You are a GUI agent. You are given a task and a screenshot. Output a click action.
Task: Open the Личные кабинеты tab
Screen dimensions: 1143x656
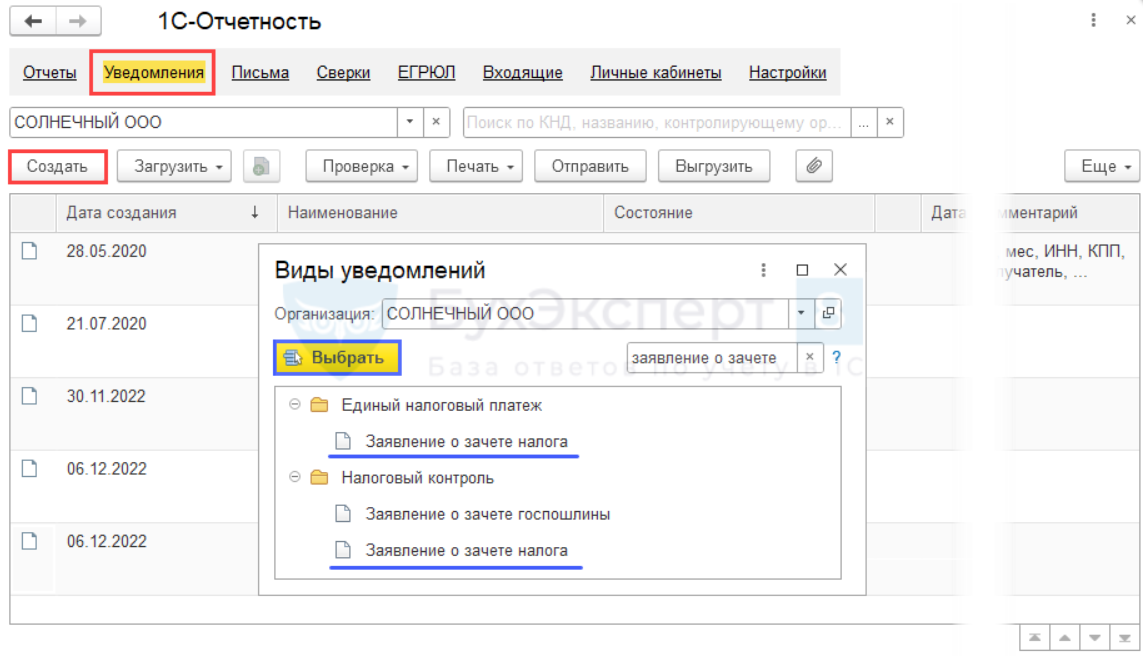[x=655, y=73]
